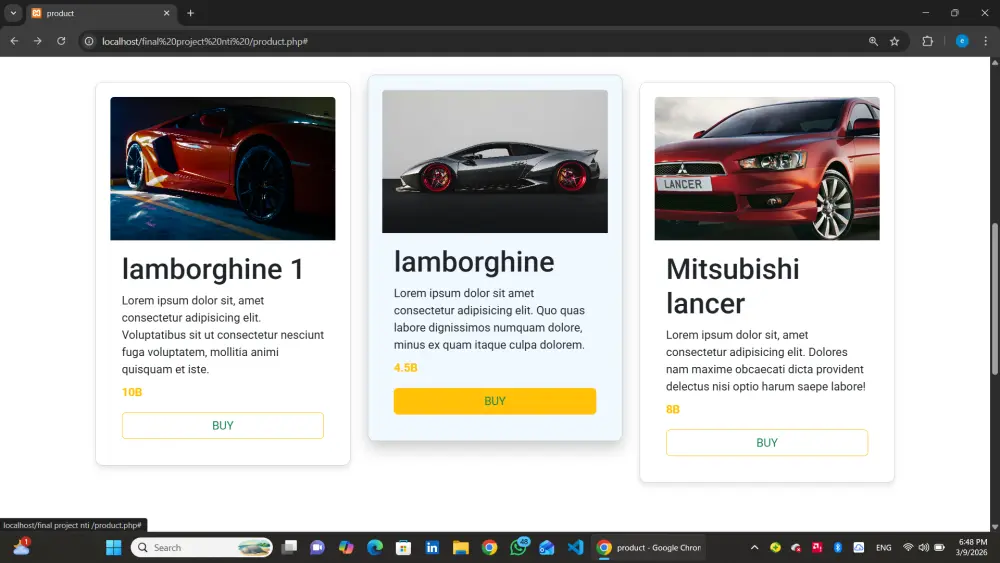Screen dimensions: 1000x563
Task: Open Microsoft Store from taskbar
Action: click(403, 547)
